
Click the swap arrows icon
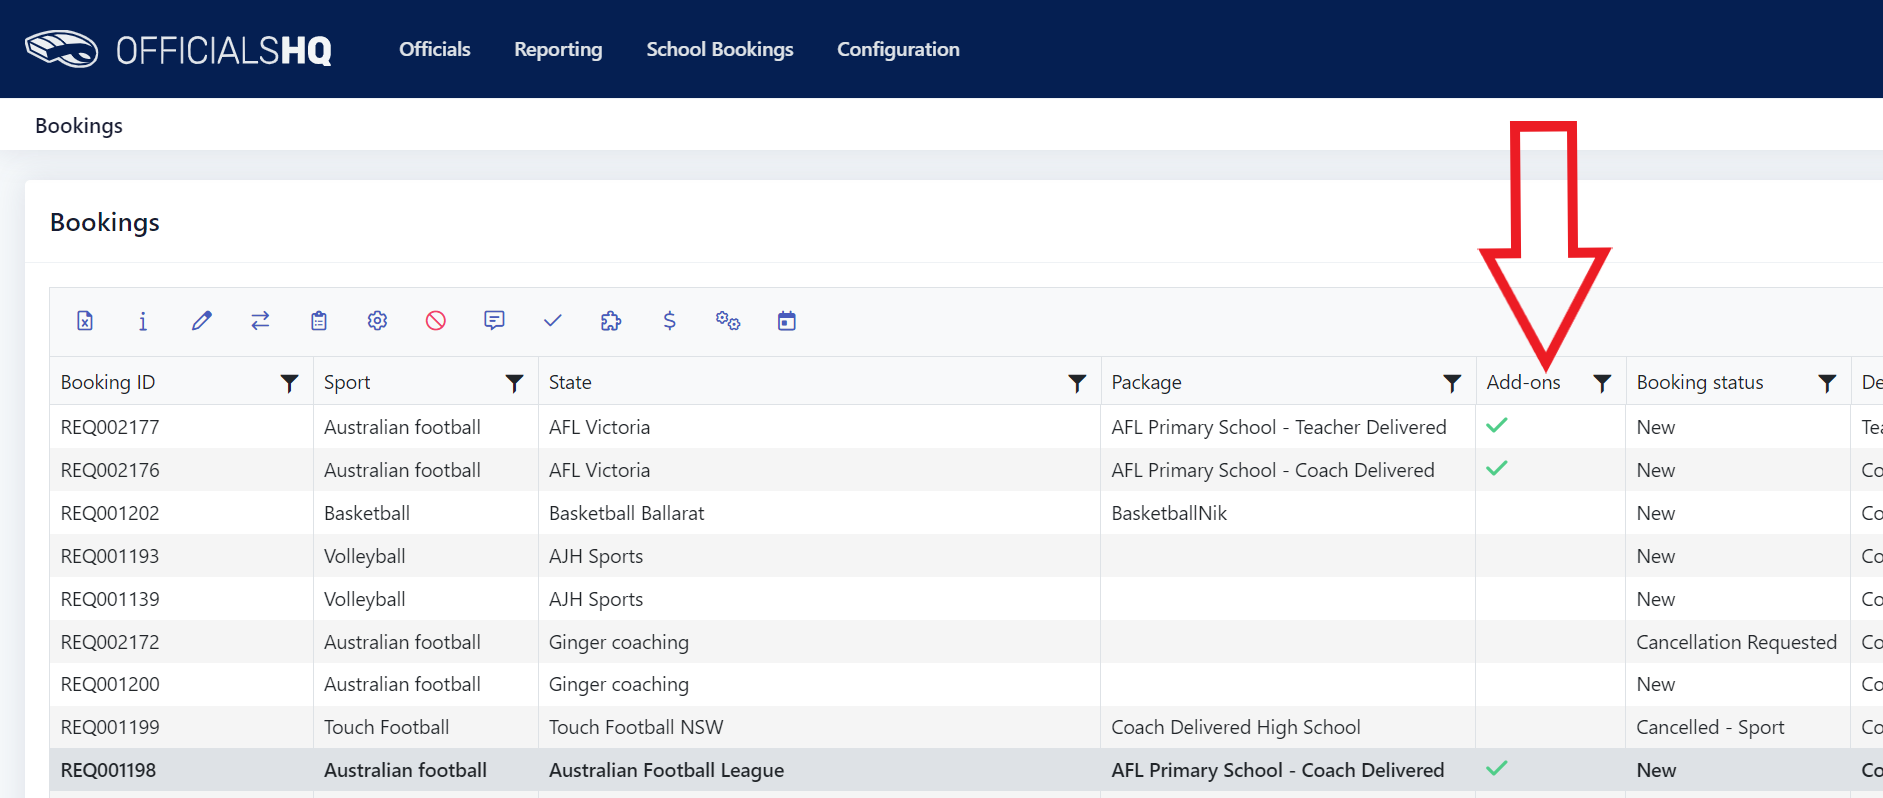tap(260, 321)
